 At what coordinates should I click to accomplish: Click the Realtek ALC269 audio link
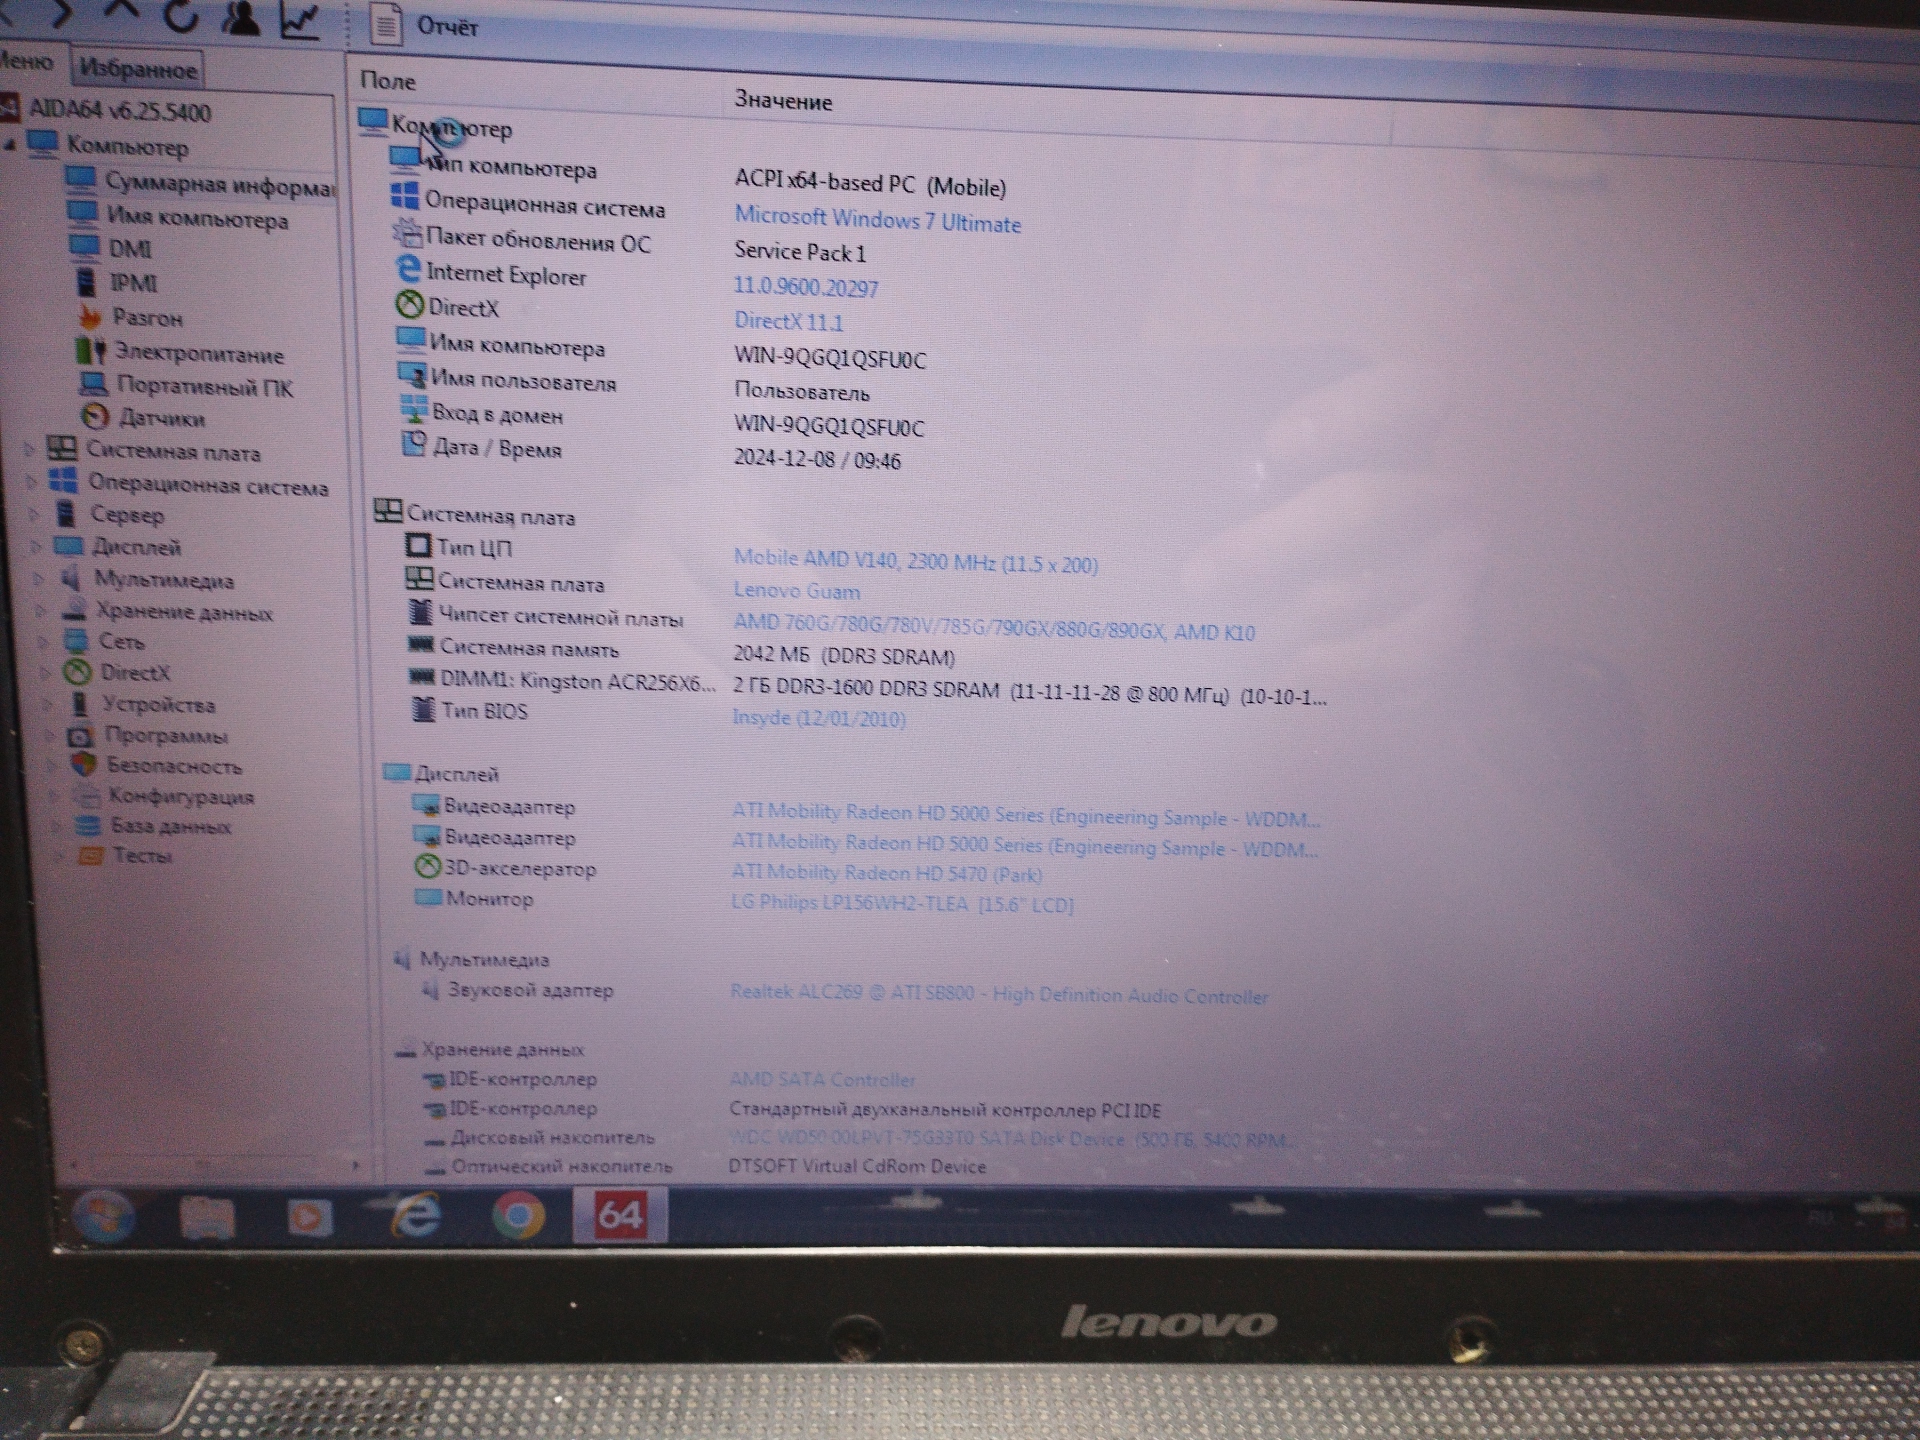tap(999, 994)
